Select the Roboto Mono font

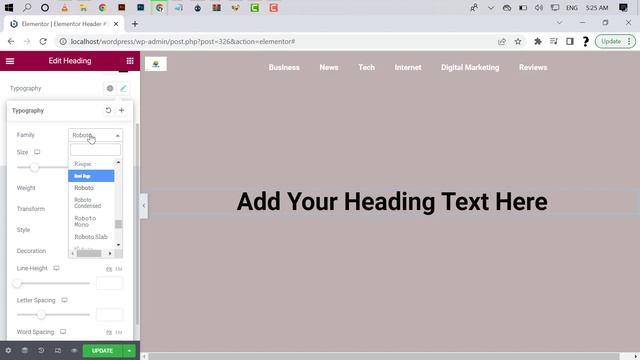pyautogui.click(x=91, y=221)
